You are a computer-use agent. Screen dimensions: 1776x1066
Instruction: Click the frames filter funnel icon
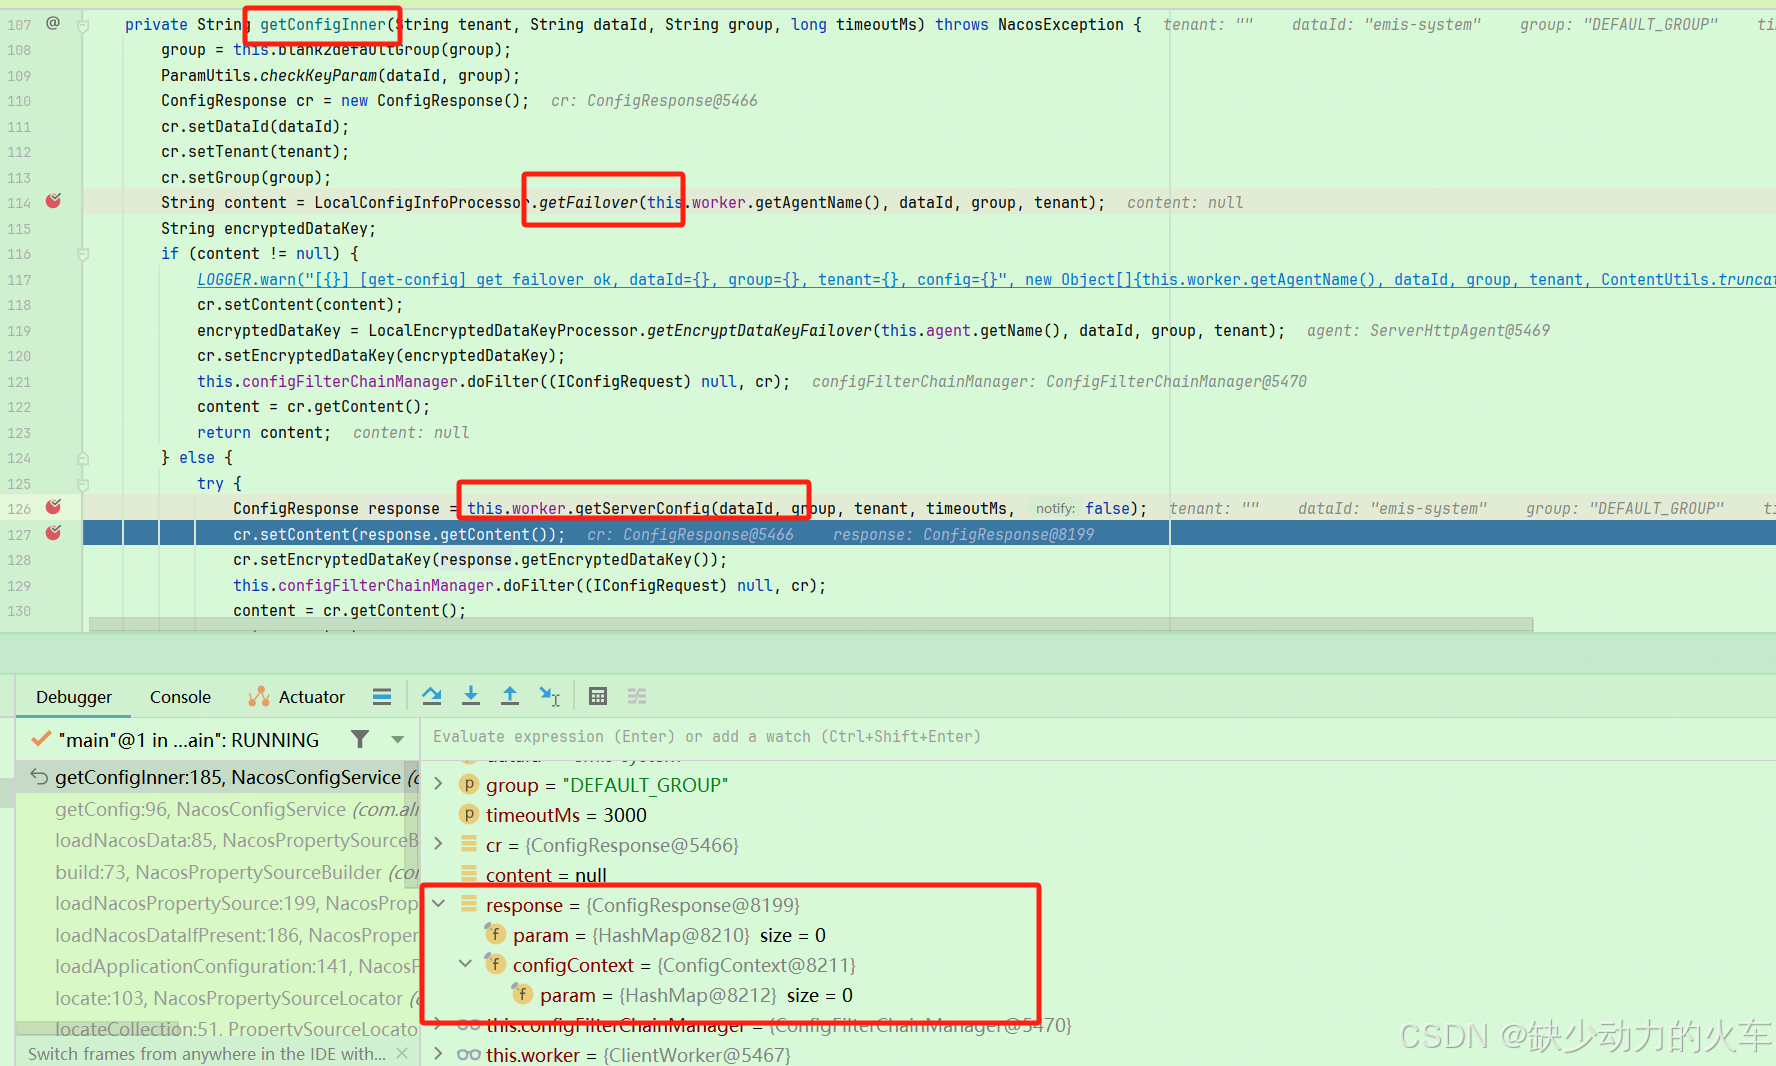(360, 739)
